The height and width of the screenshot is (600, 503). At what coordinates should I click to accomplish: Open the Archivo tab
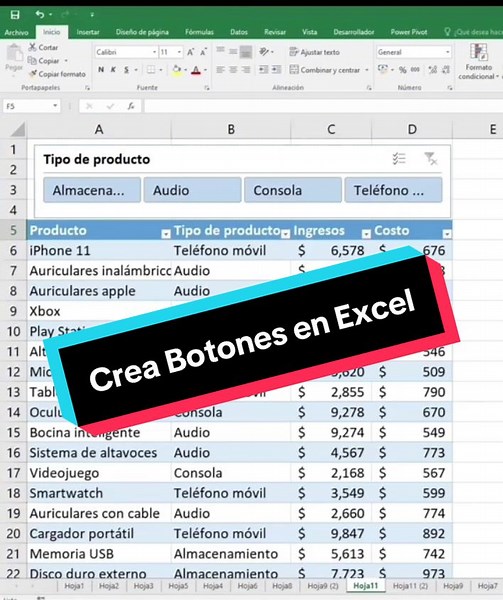point(16,33)
